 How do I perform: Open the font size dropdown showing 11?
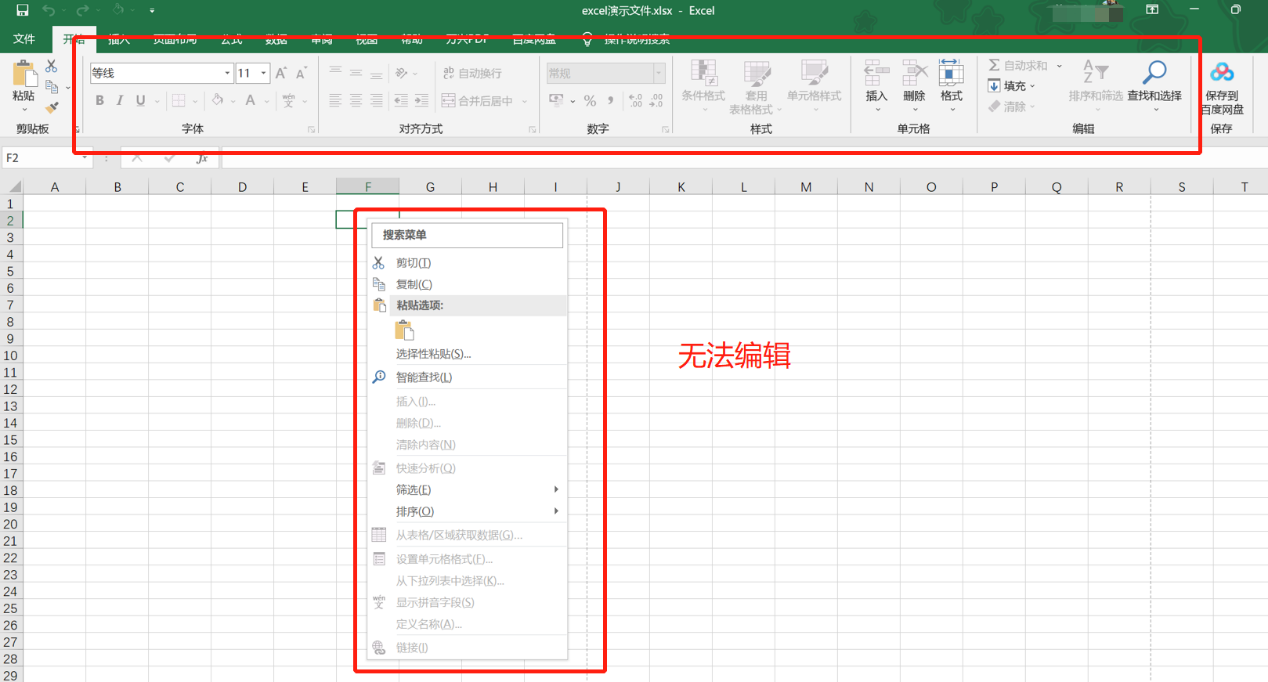tap(264, 73)
